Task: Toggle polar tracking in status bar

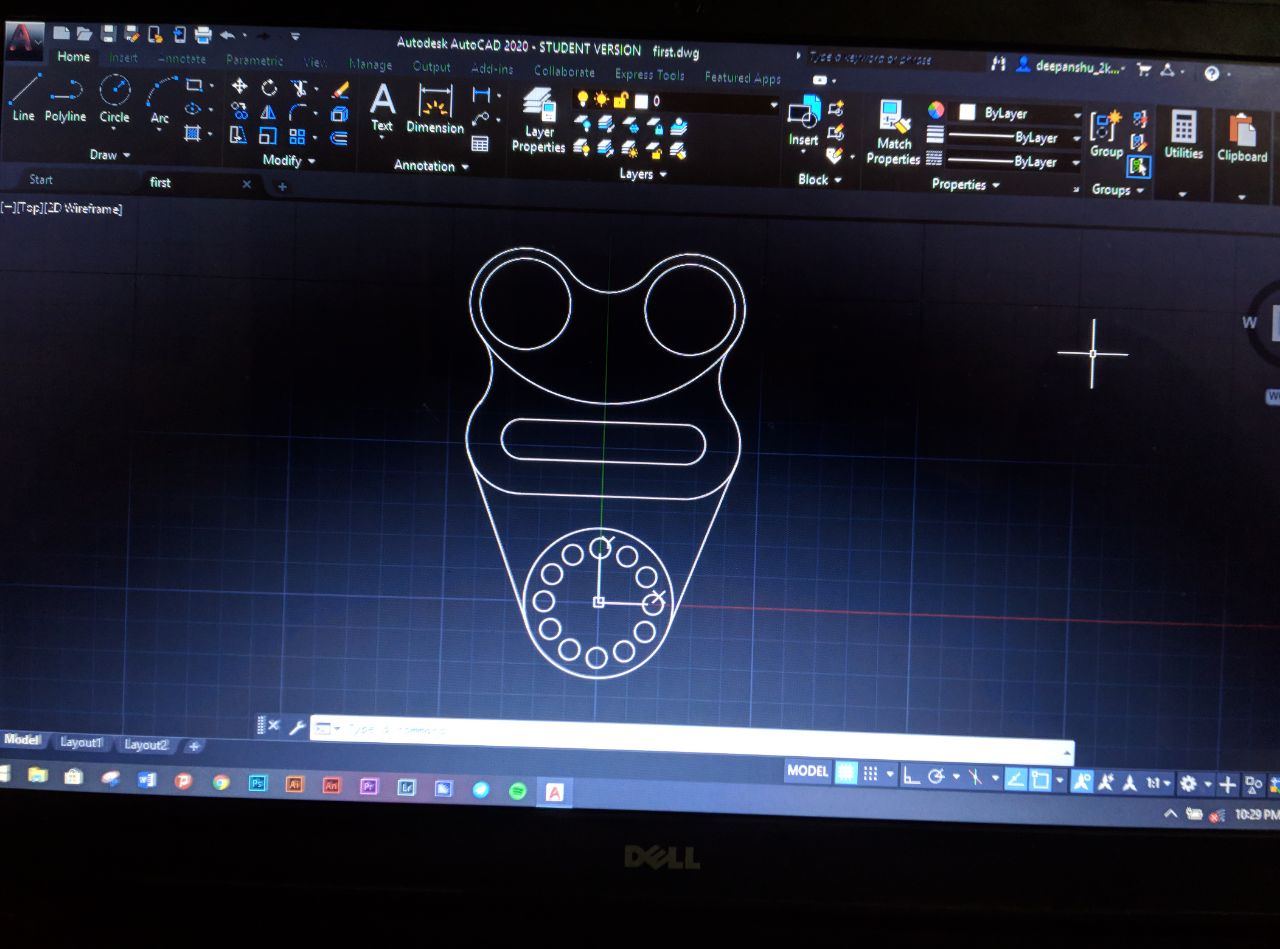Action: pyautogui.click(x=936, y=776)
